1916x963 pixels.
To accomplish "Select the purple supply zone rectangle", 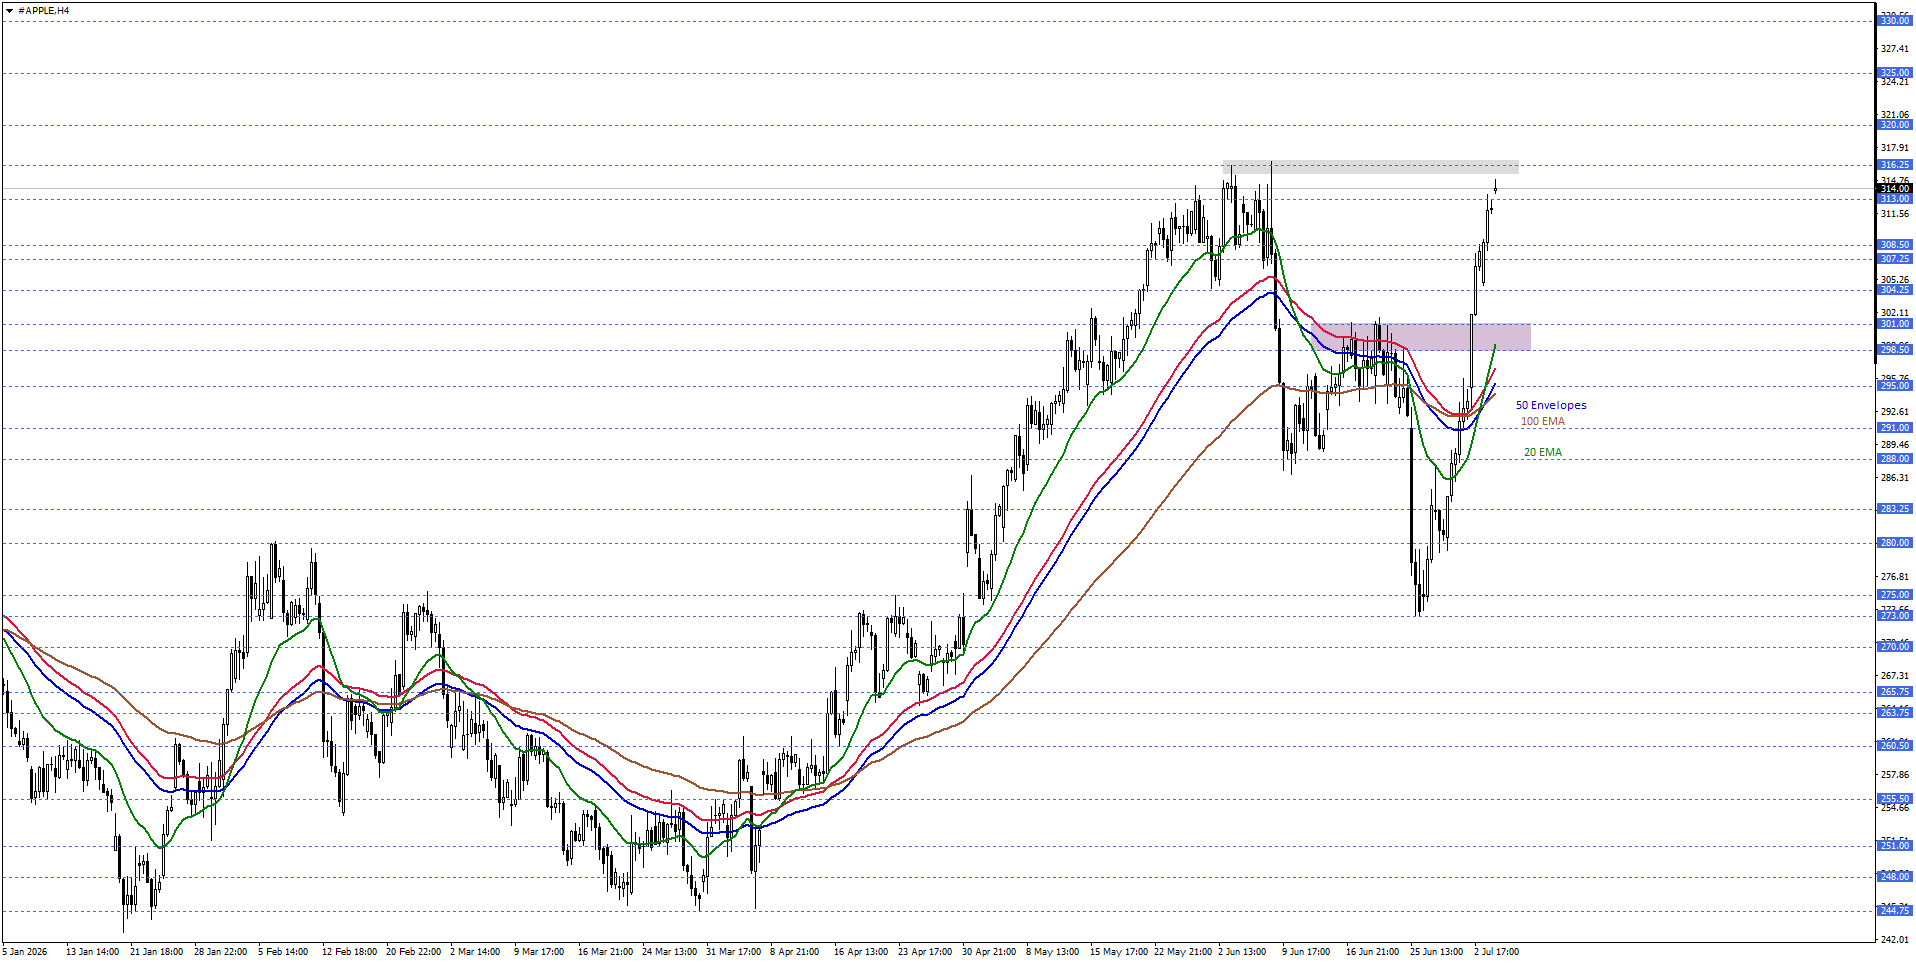I will coord(1422,336).
